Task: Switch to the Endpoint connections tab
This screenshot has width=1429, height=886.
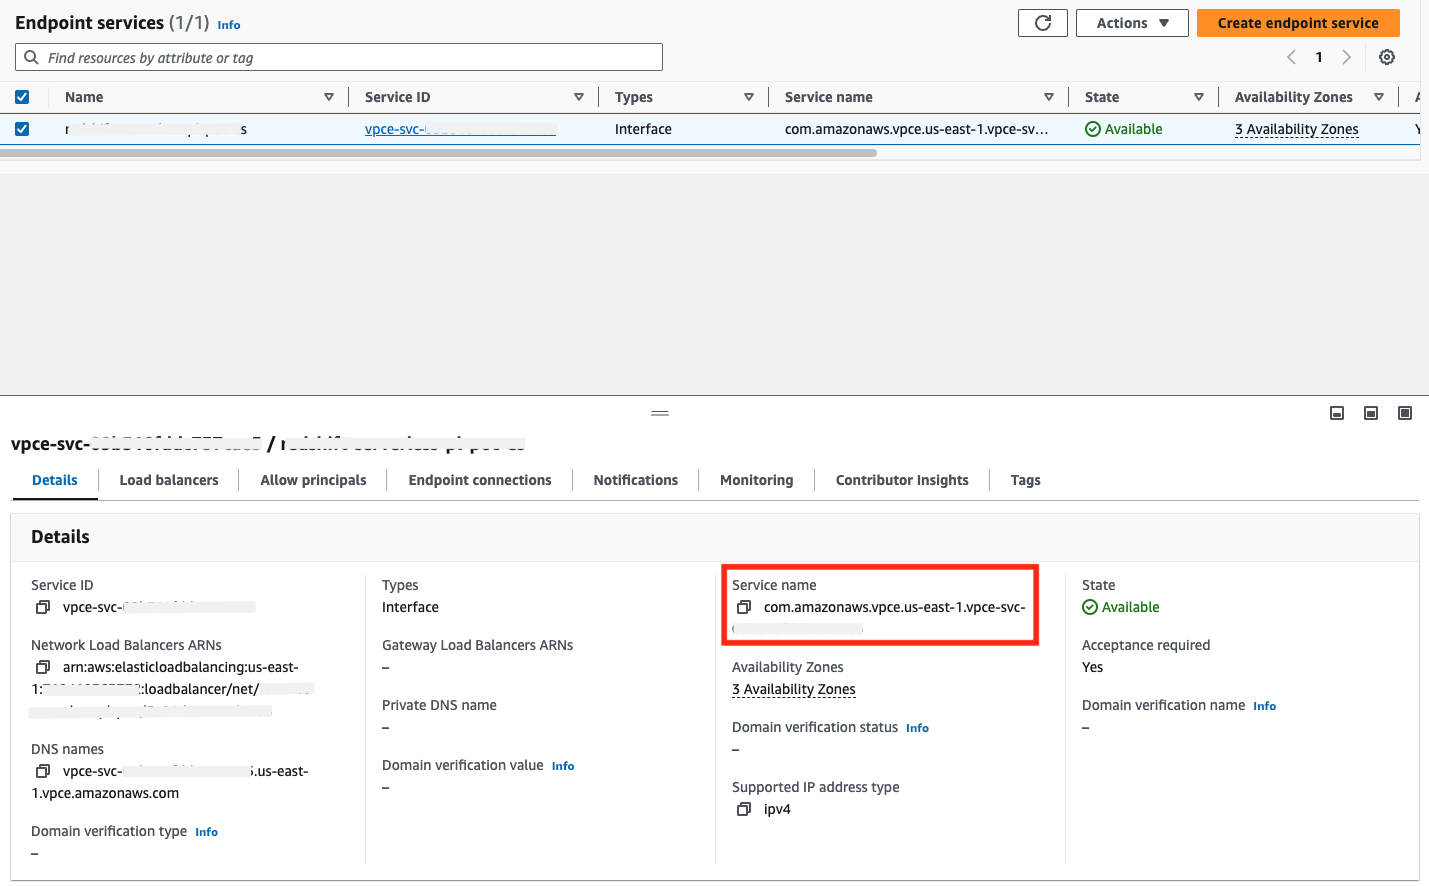Action: click(x=479, y=480)
